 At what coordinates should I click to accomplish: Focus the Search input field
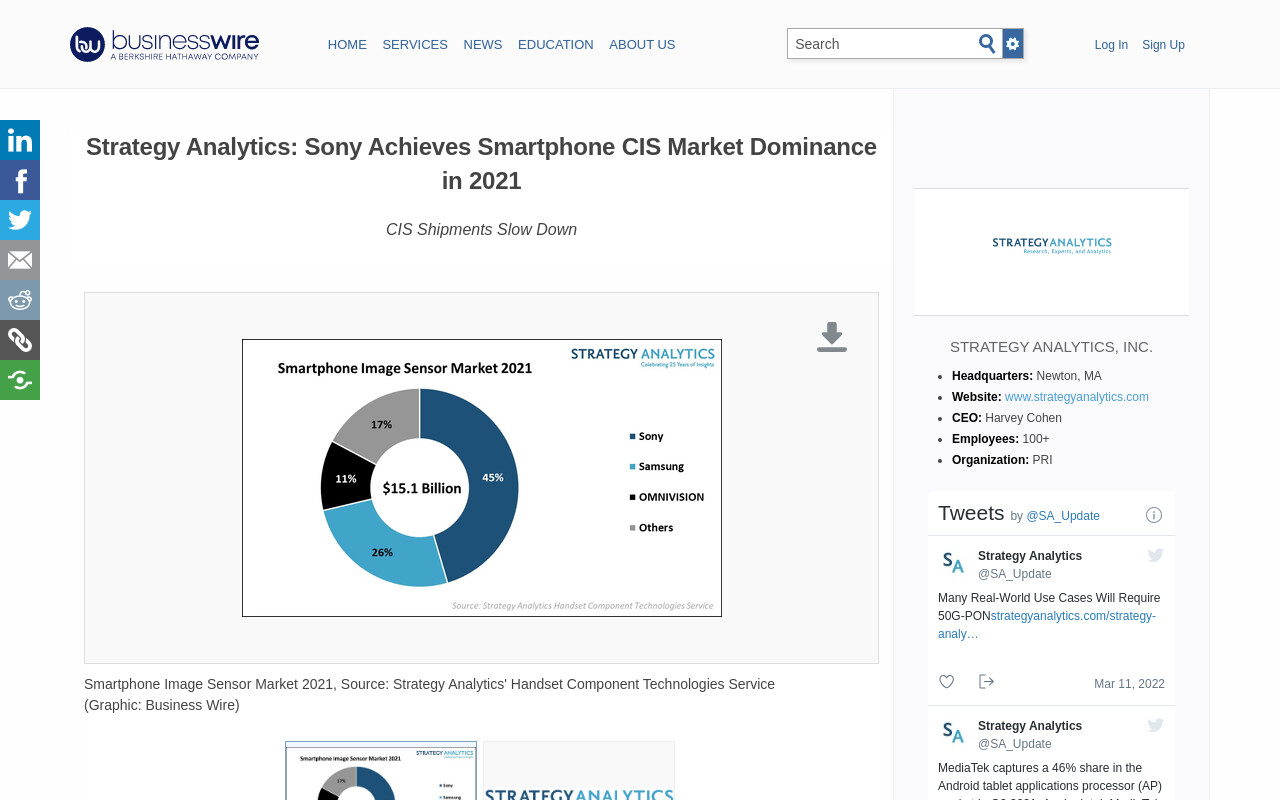tap(882, 44)
